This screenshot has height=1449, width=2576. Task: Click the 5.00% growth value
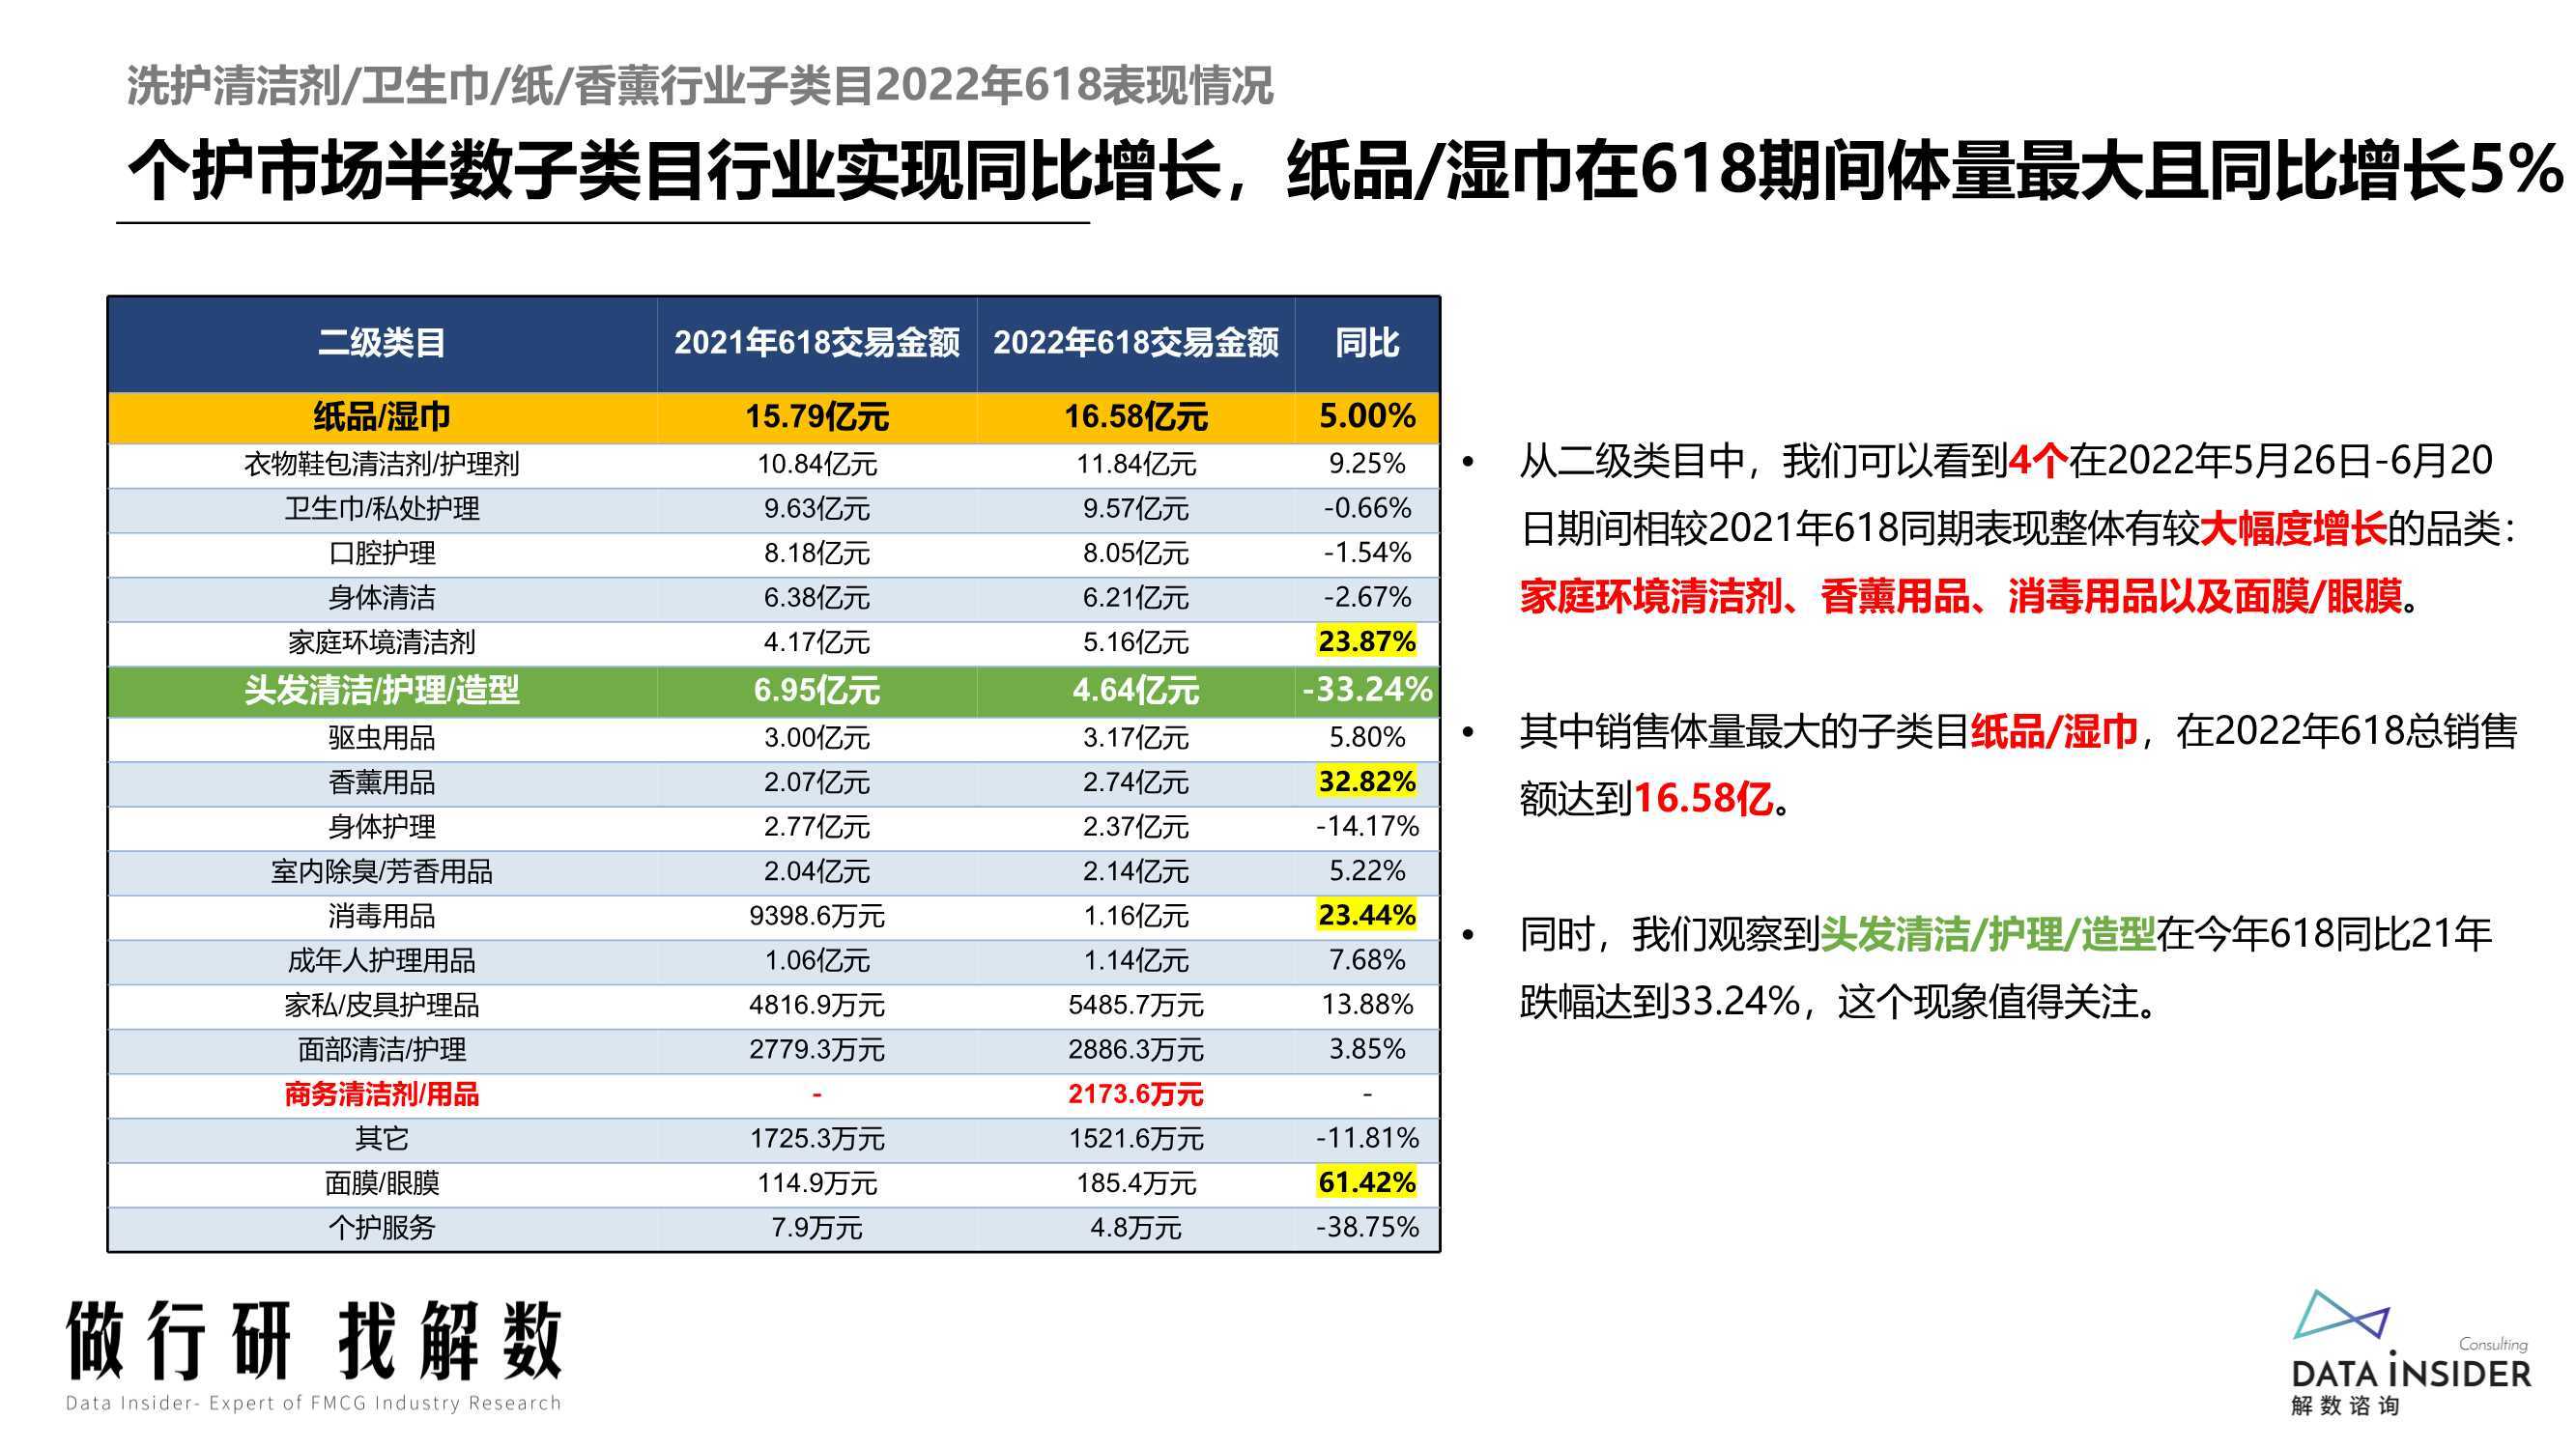(1367, 416)
